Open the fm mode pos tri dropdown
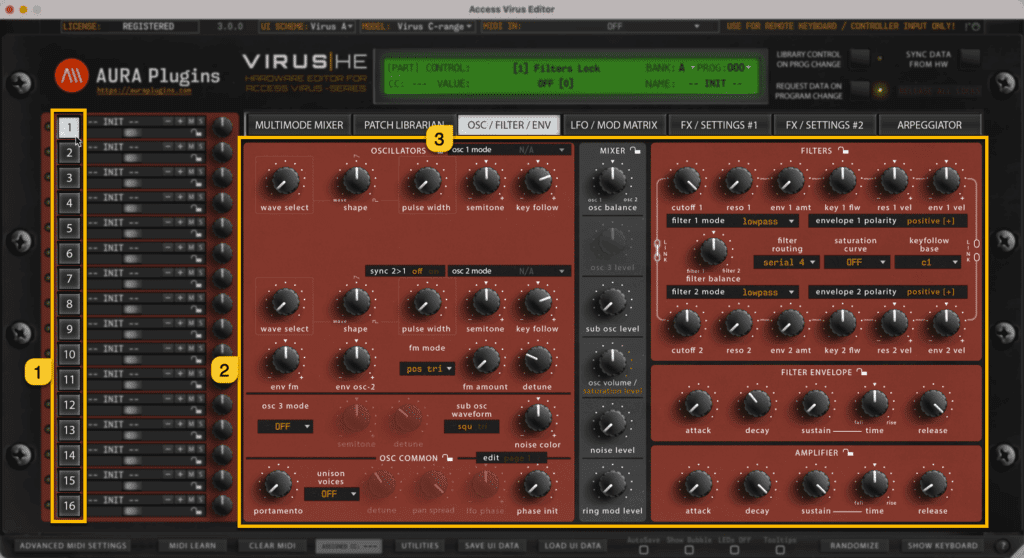1024x558 pixels. 427,369
